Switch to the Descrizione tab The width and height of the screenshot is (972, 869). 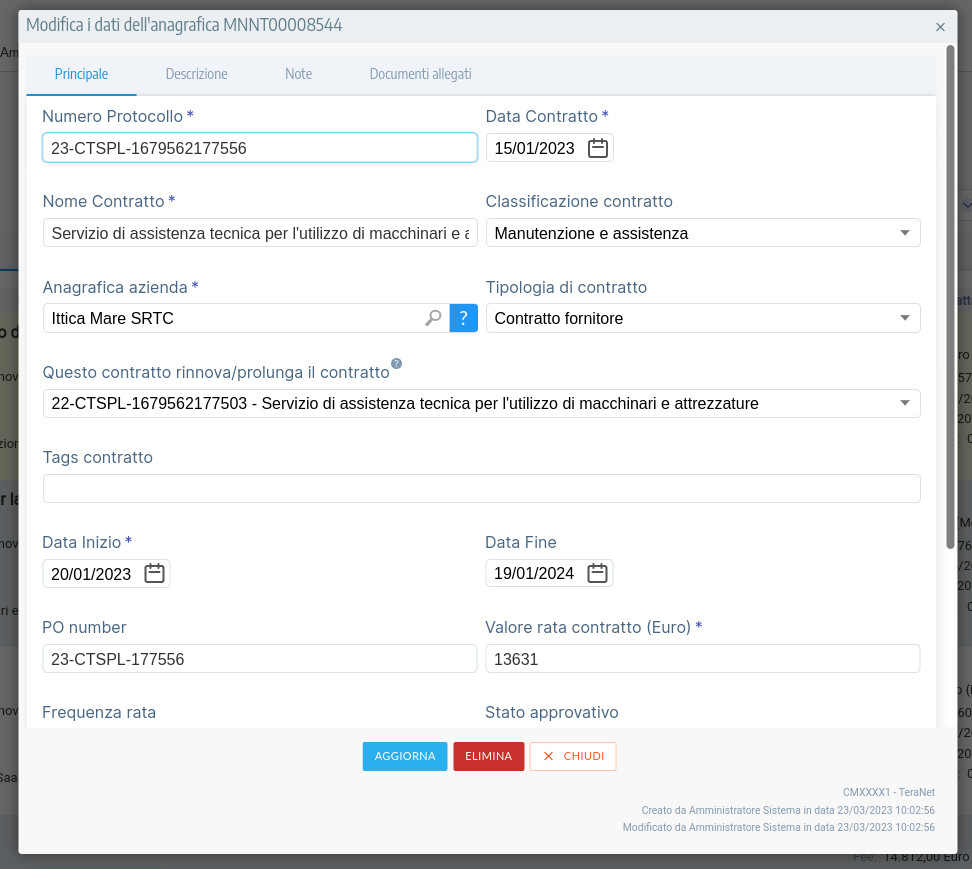pos(196,74)
